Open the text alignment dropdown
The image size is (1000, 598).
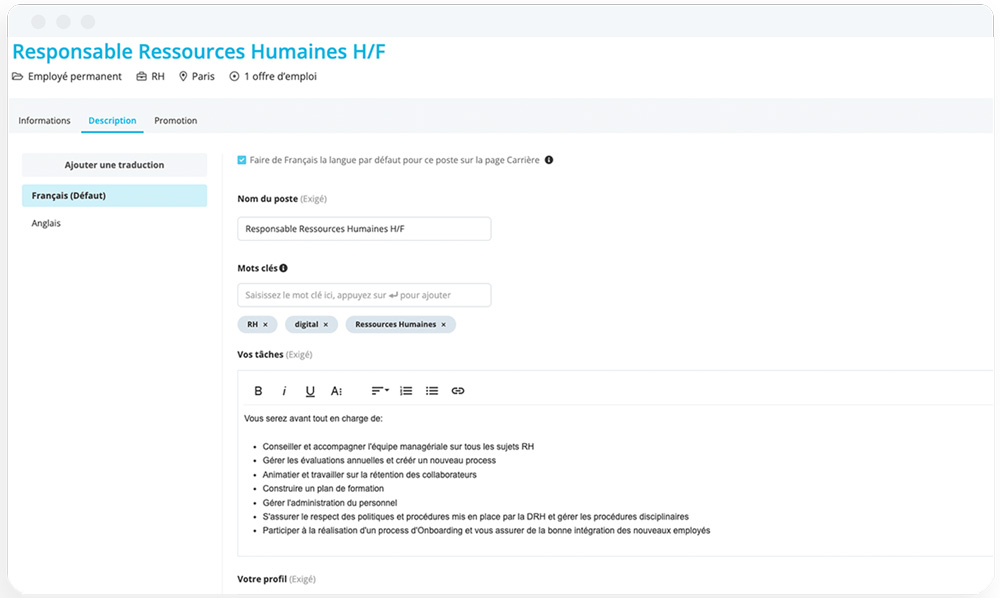pyautogui.click(x=380, y=391)
